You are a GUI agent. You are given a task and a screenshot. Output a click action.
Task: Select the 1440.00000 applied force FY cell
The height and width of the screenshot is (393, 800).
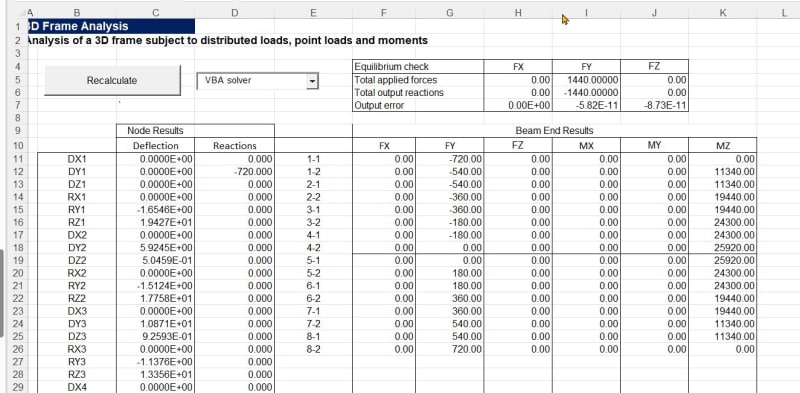click(586, 80)
